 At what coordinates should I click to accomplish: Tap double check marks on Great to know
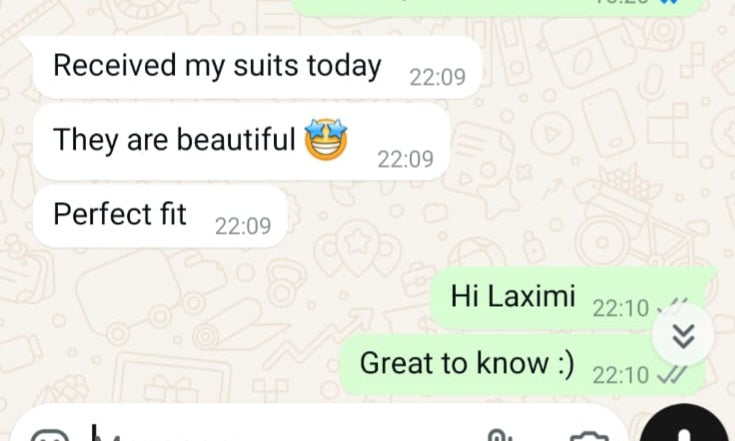(671, 375)
